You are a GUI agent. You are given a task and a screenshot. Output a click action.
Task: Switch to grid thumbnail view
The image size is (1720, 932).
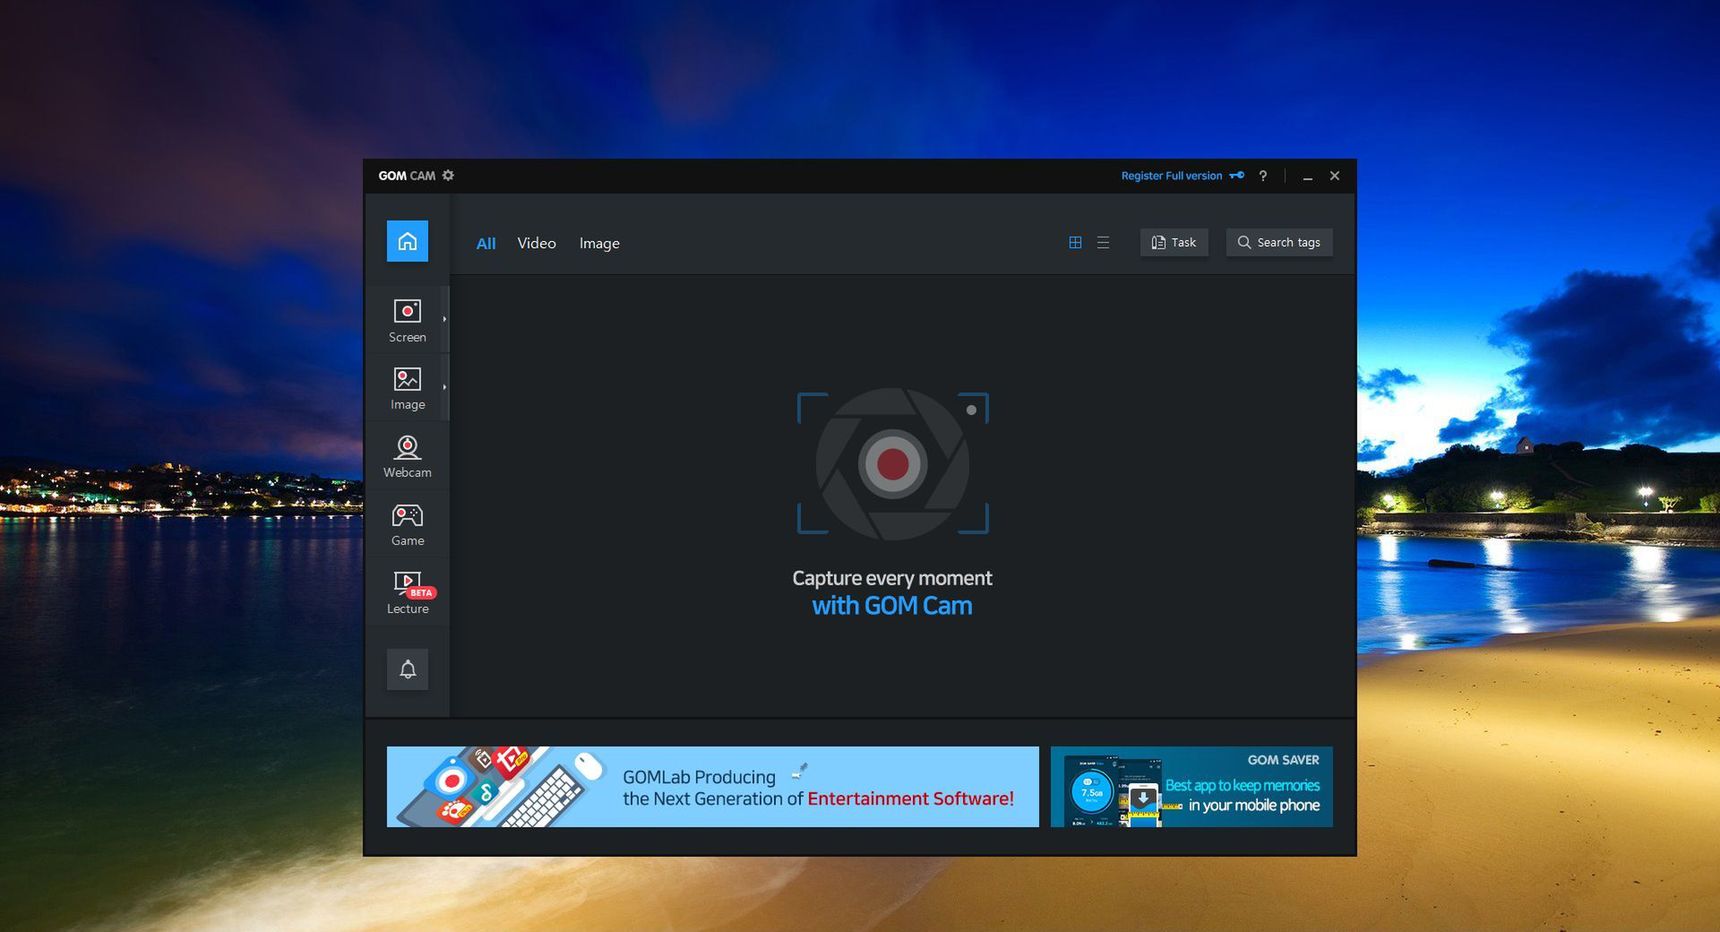pyautogui.click(x=1075, y=242)
